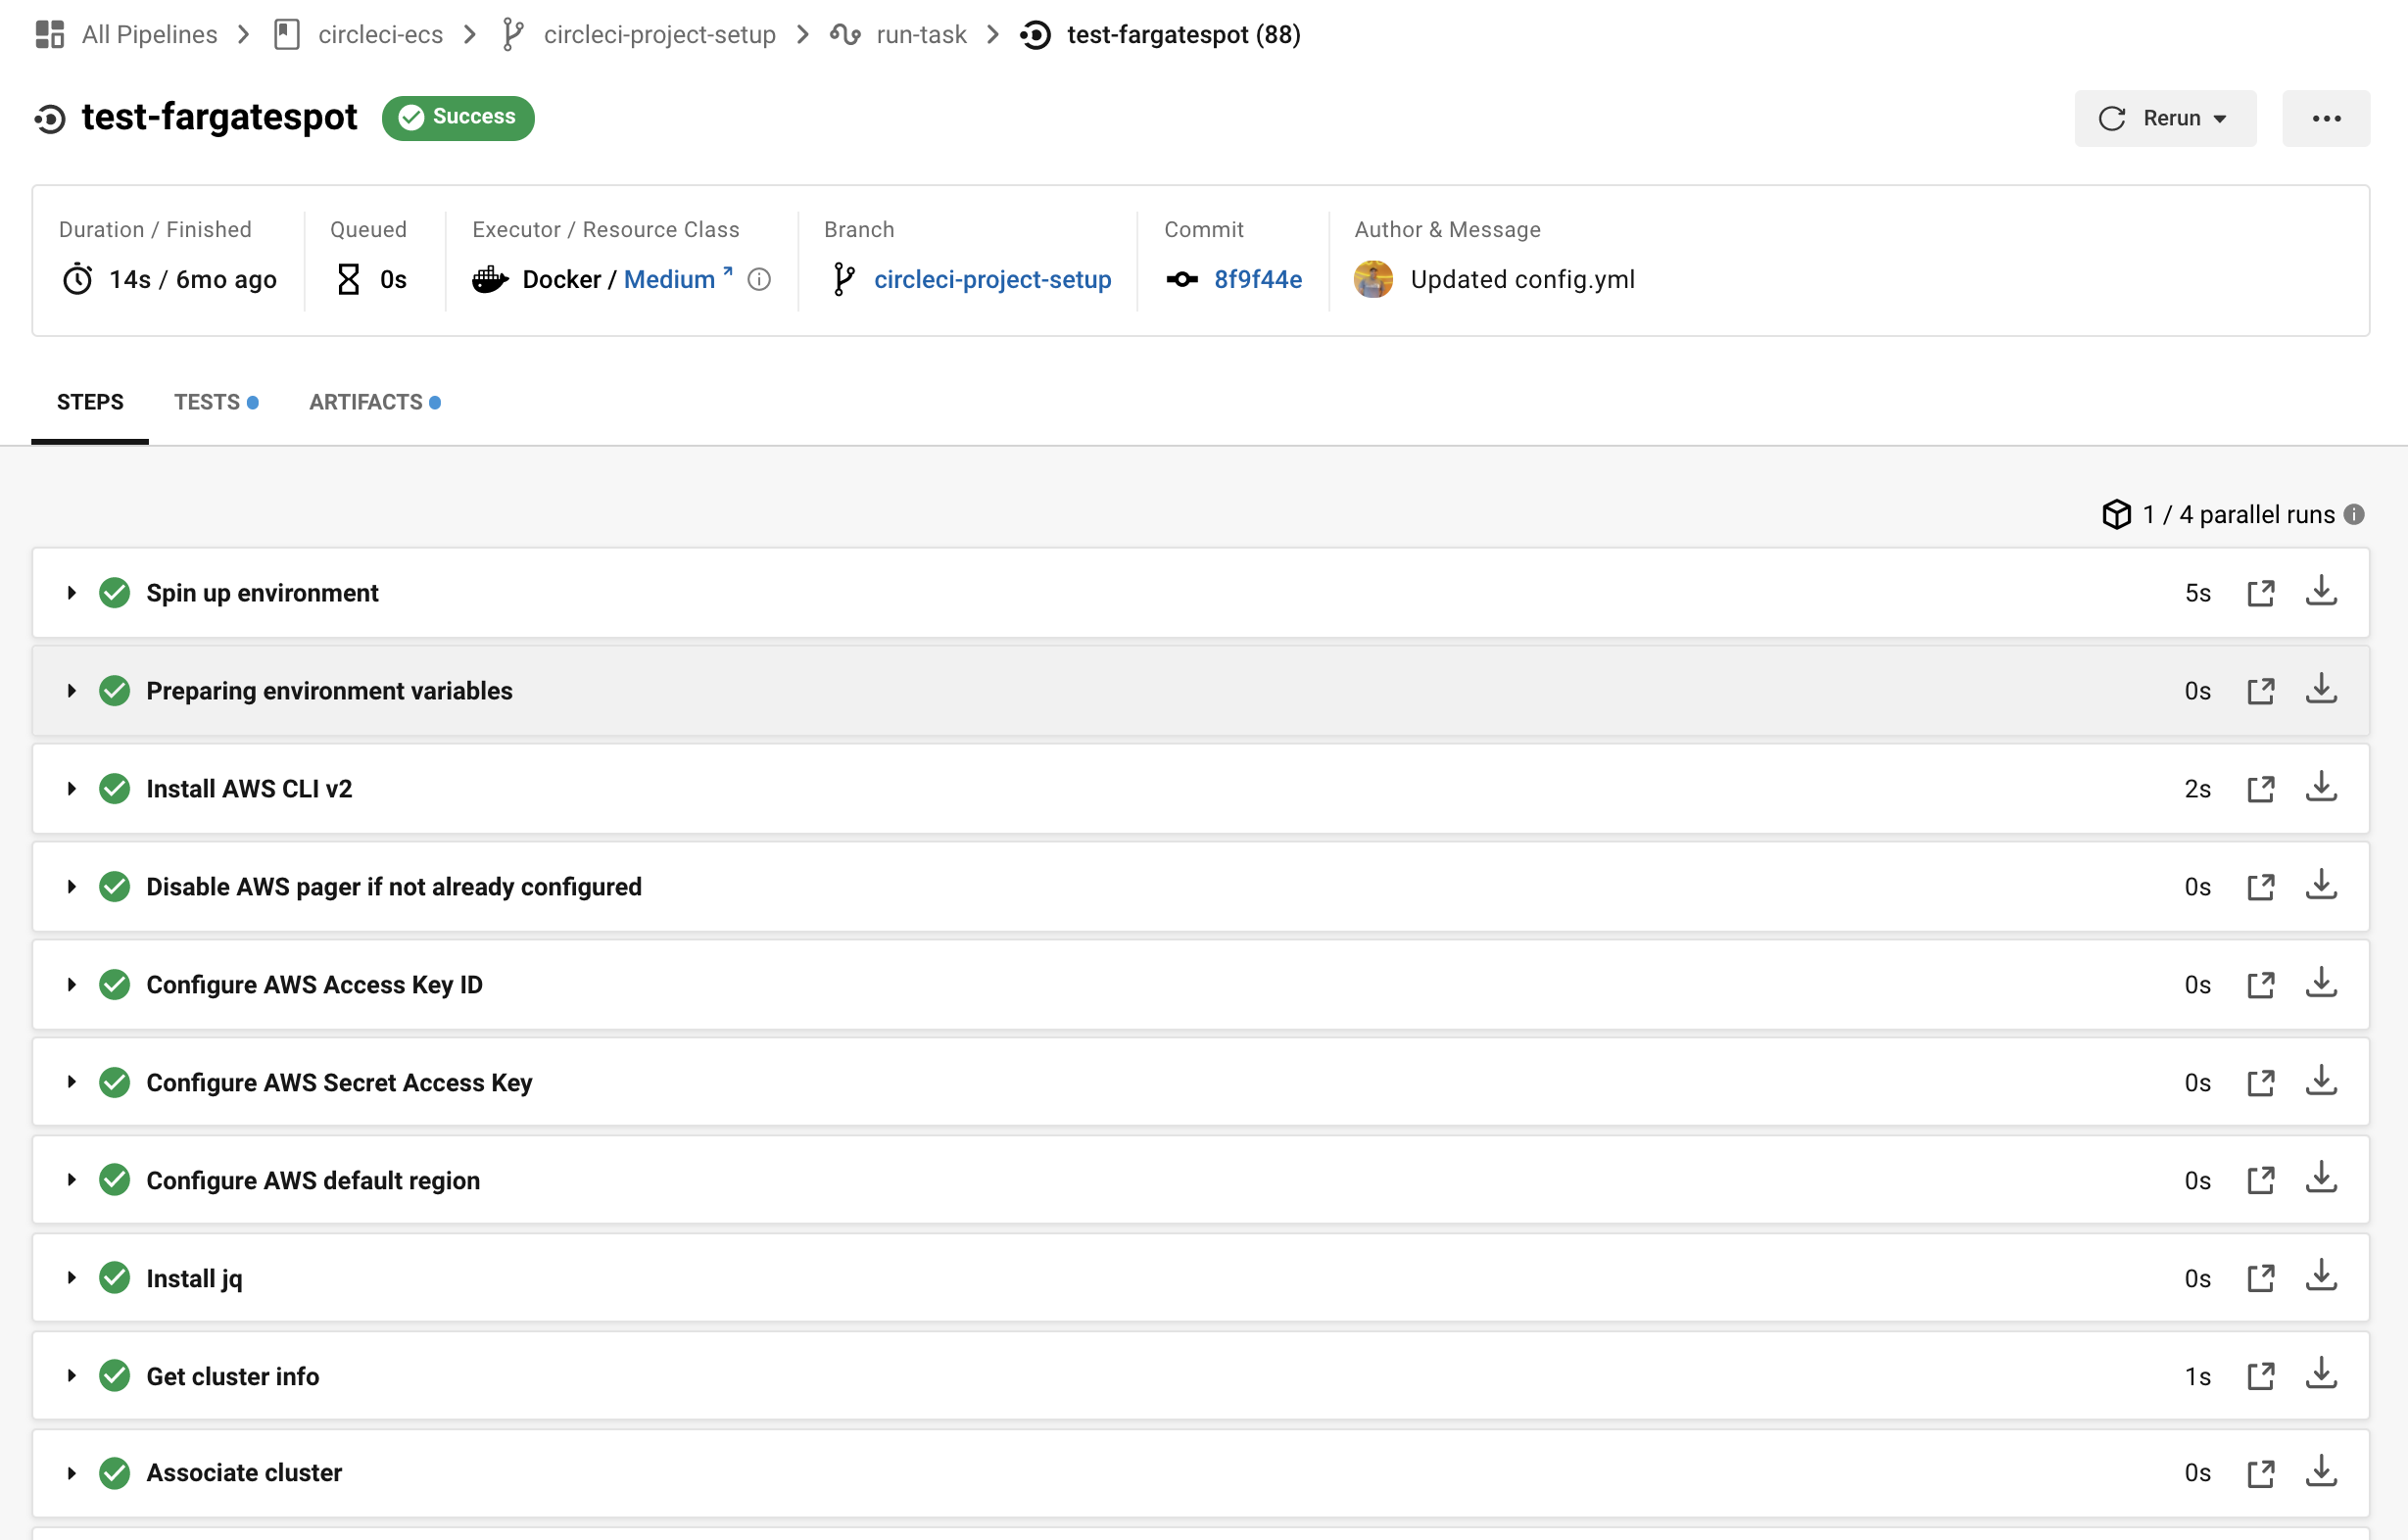The width and height of the screenshot is (2408, 1540).
Task: Open Install jq step in new tab
Action: 2263,1277
